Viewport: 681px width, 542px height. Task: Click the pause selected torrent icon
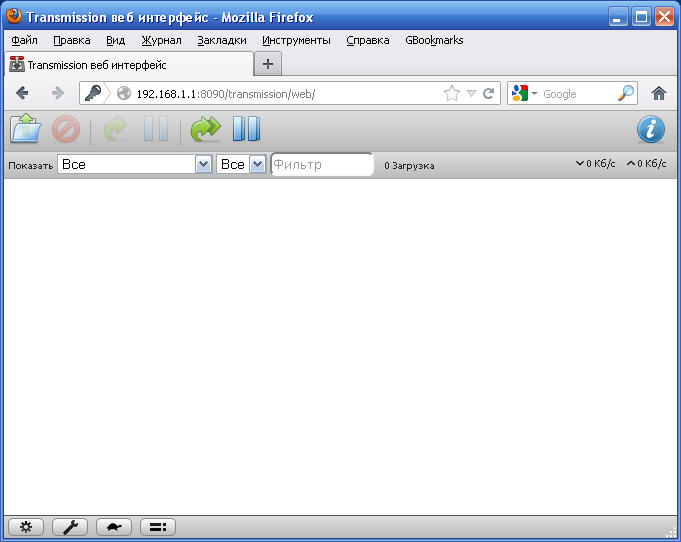(156, 130)
